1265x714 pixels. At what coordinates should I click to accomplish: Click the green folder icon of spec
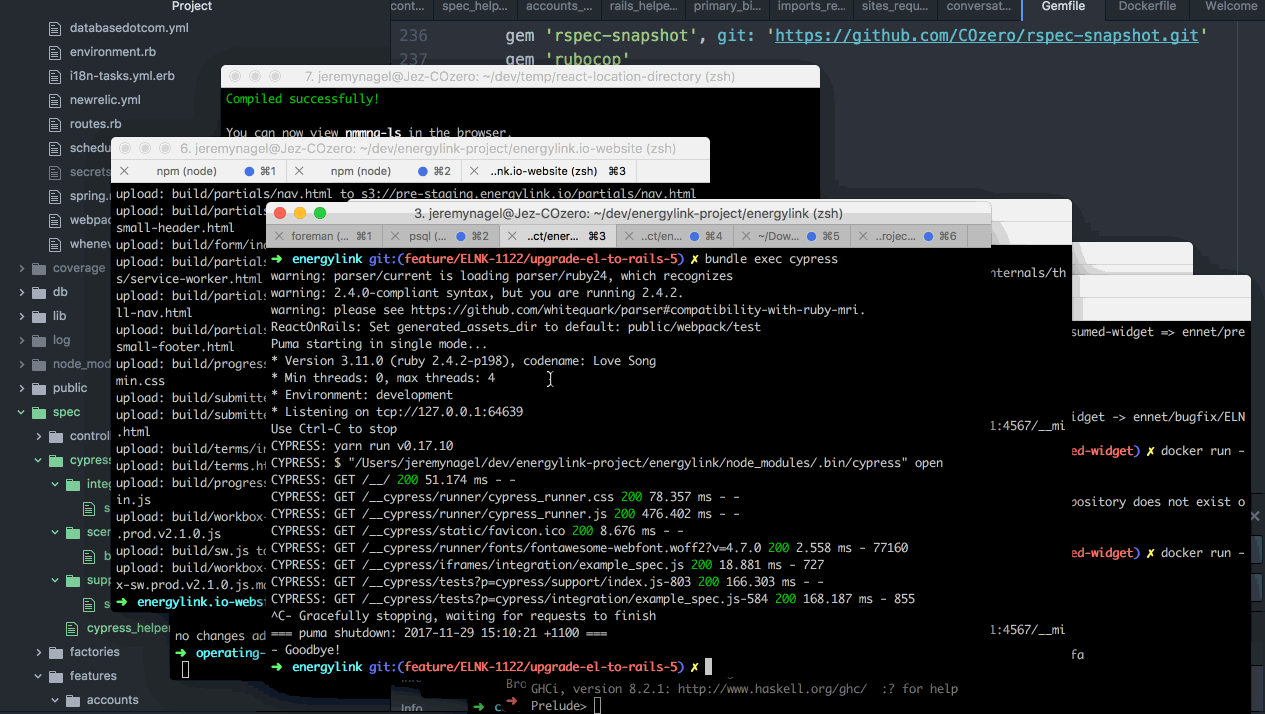click(40, 412)
